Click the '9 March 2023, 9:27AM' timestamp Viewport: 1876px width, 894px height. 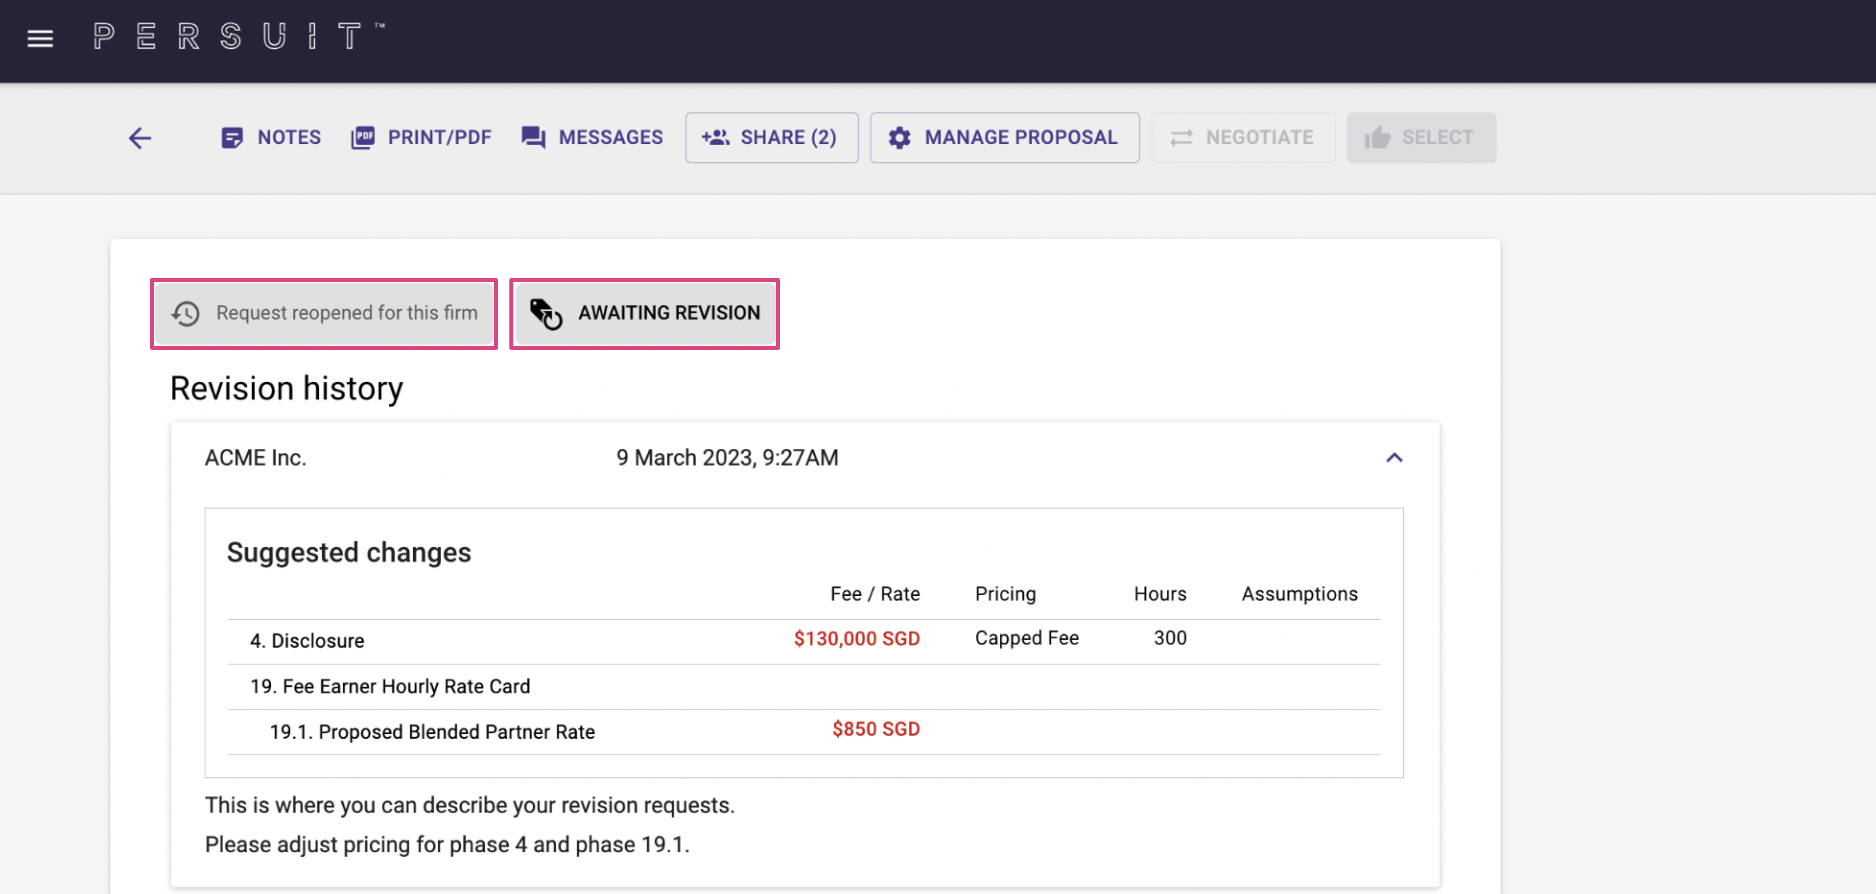pos(727,458)
